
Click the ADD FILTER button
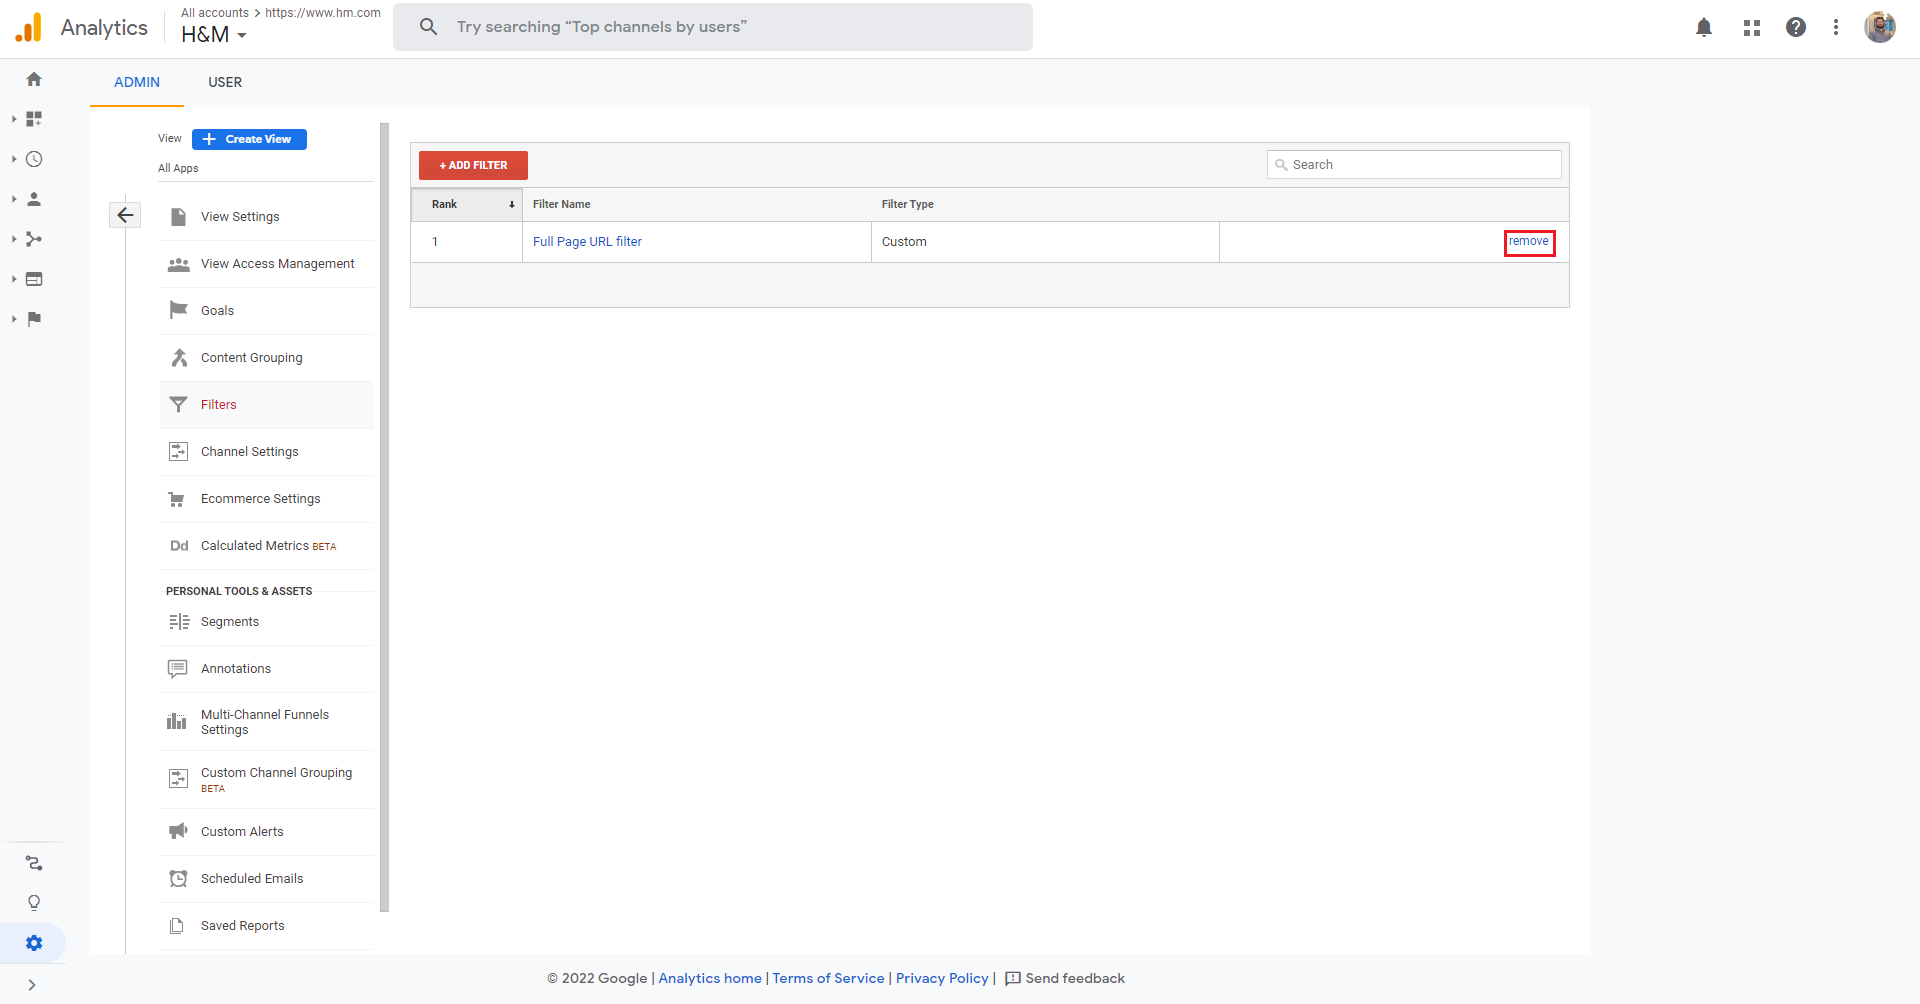[473, 165]
